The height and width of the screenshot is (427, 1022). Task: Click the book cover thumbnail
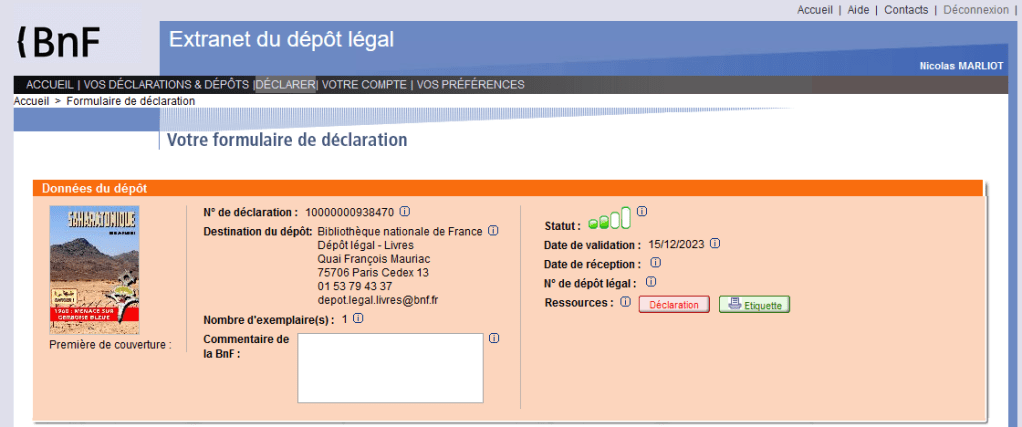tap(95, 270)
